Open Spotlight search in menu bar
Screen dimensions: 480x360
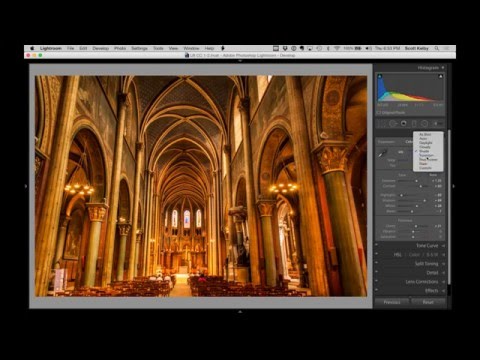coord(437,48)
